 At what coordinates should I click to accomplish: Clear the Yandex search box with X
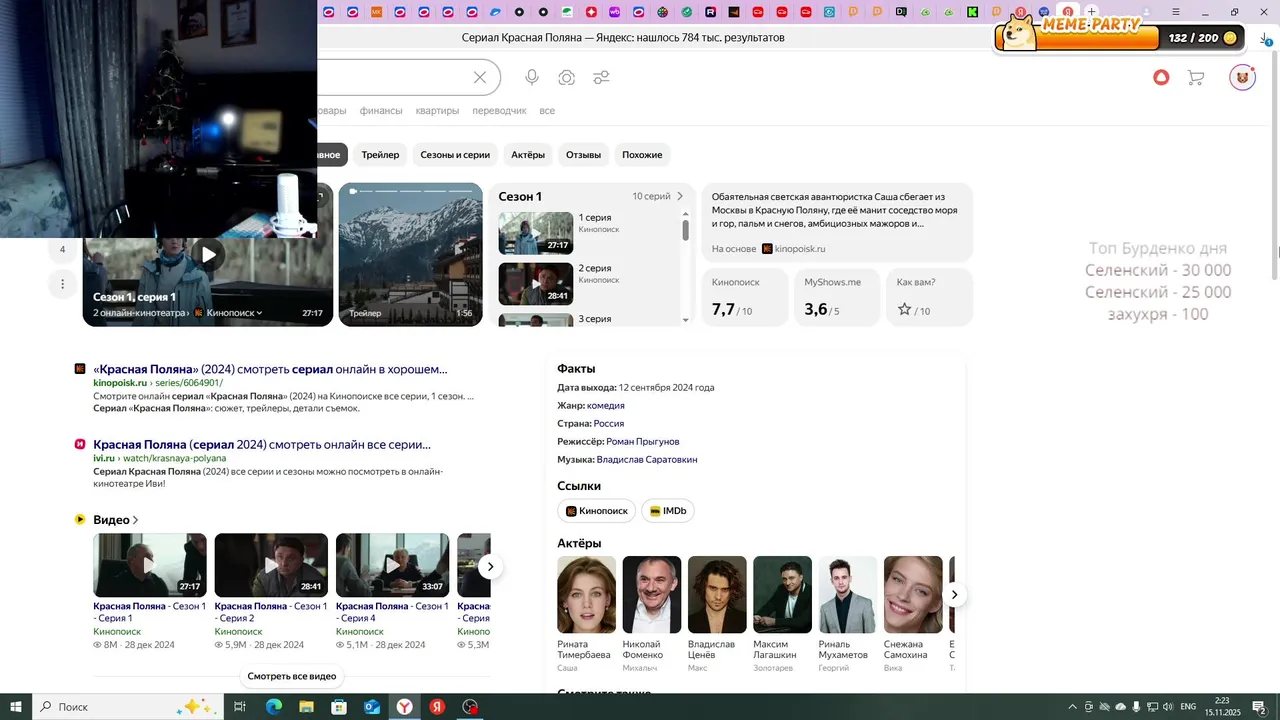pyautogui.click(x=480, y=78)
